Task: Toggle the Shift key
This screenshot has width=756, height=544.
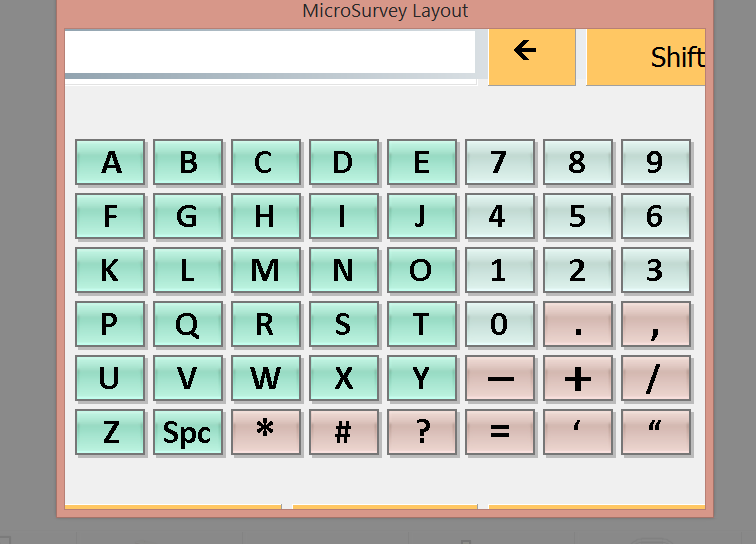Action: (x=646, y=57)
